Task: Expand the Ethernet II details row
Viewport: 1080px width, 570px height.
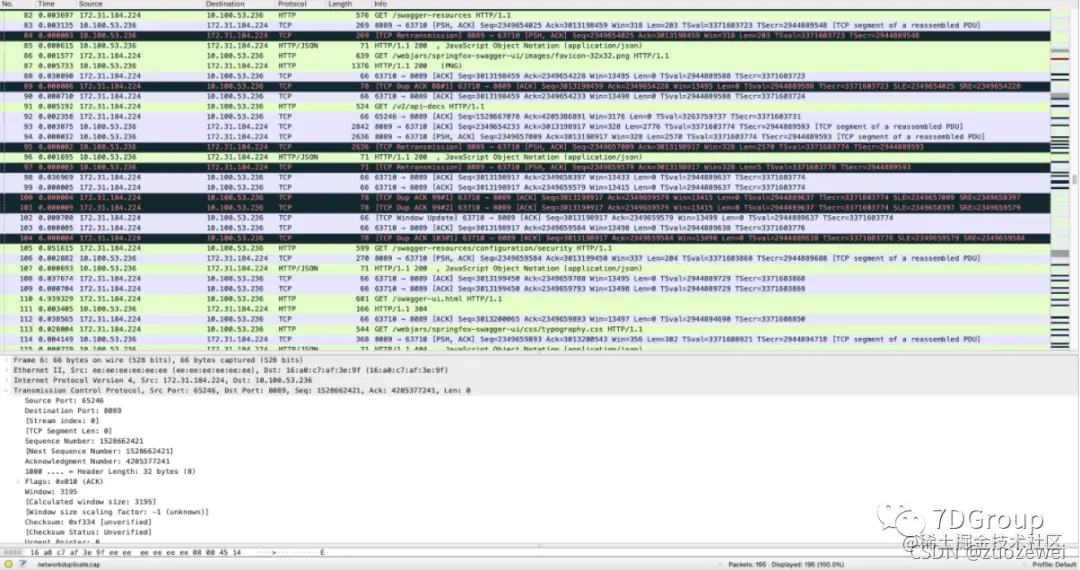Action: 6,370
